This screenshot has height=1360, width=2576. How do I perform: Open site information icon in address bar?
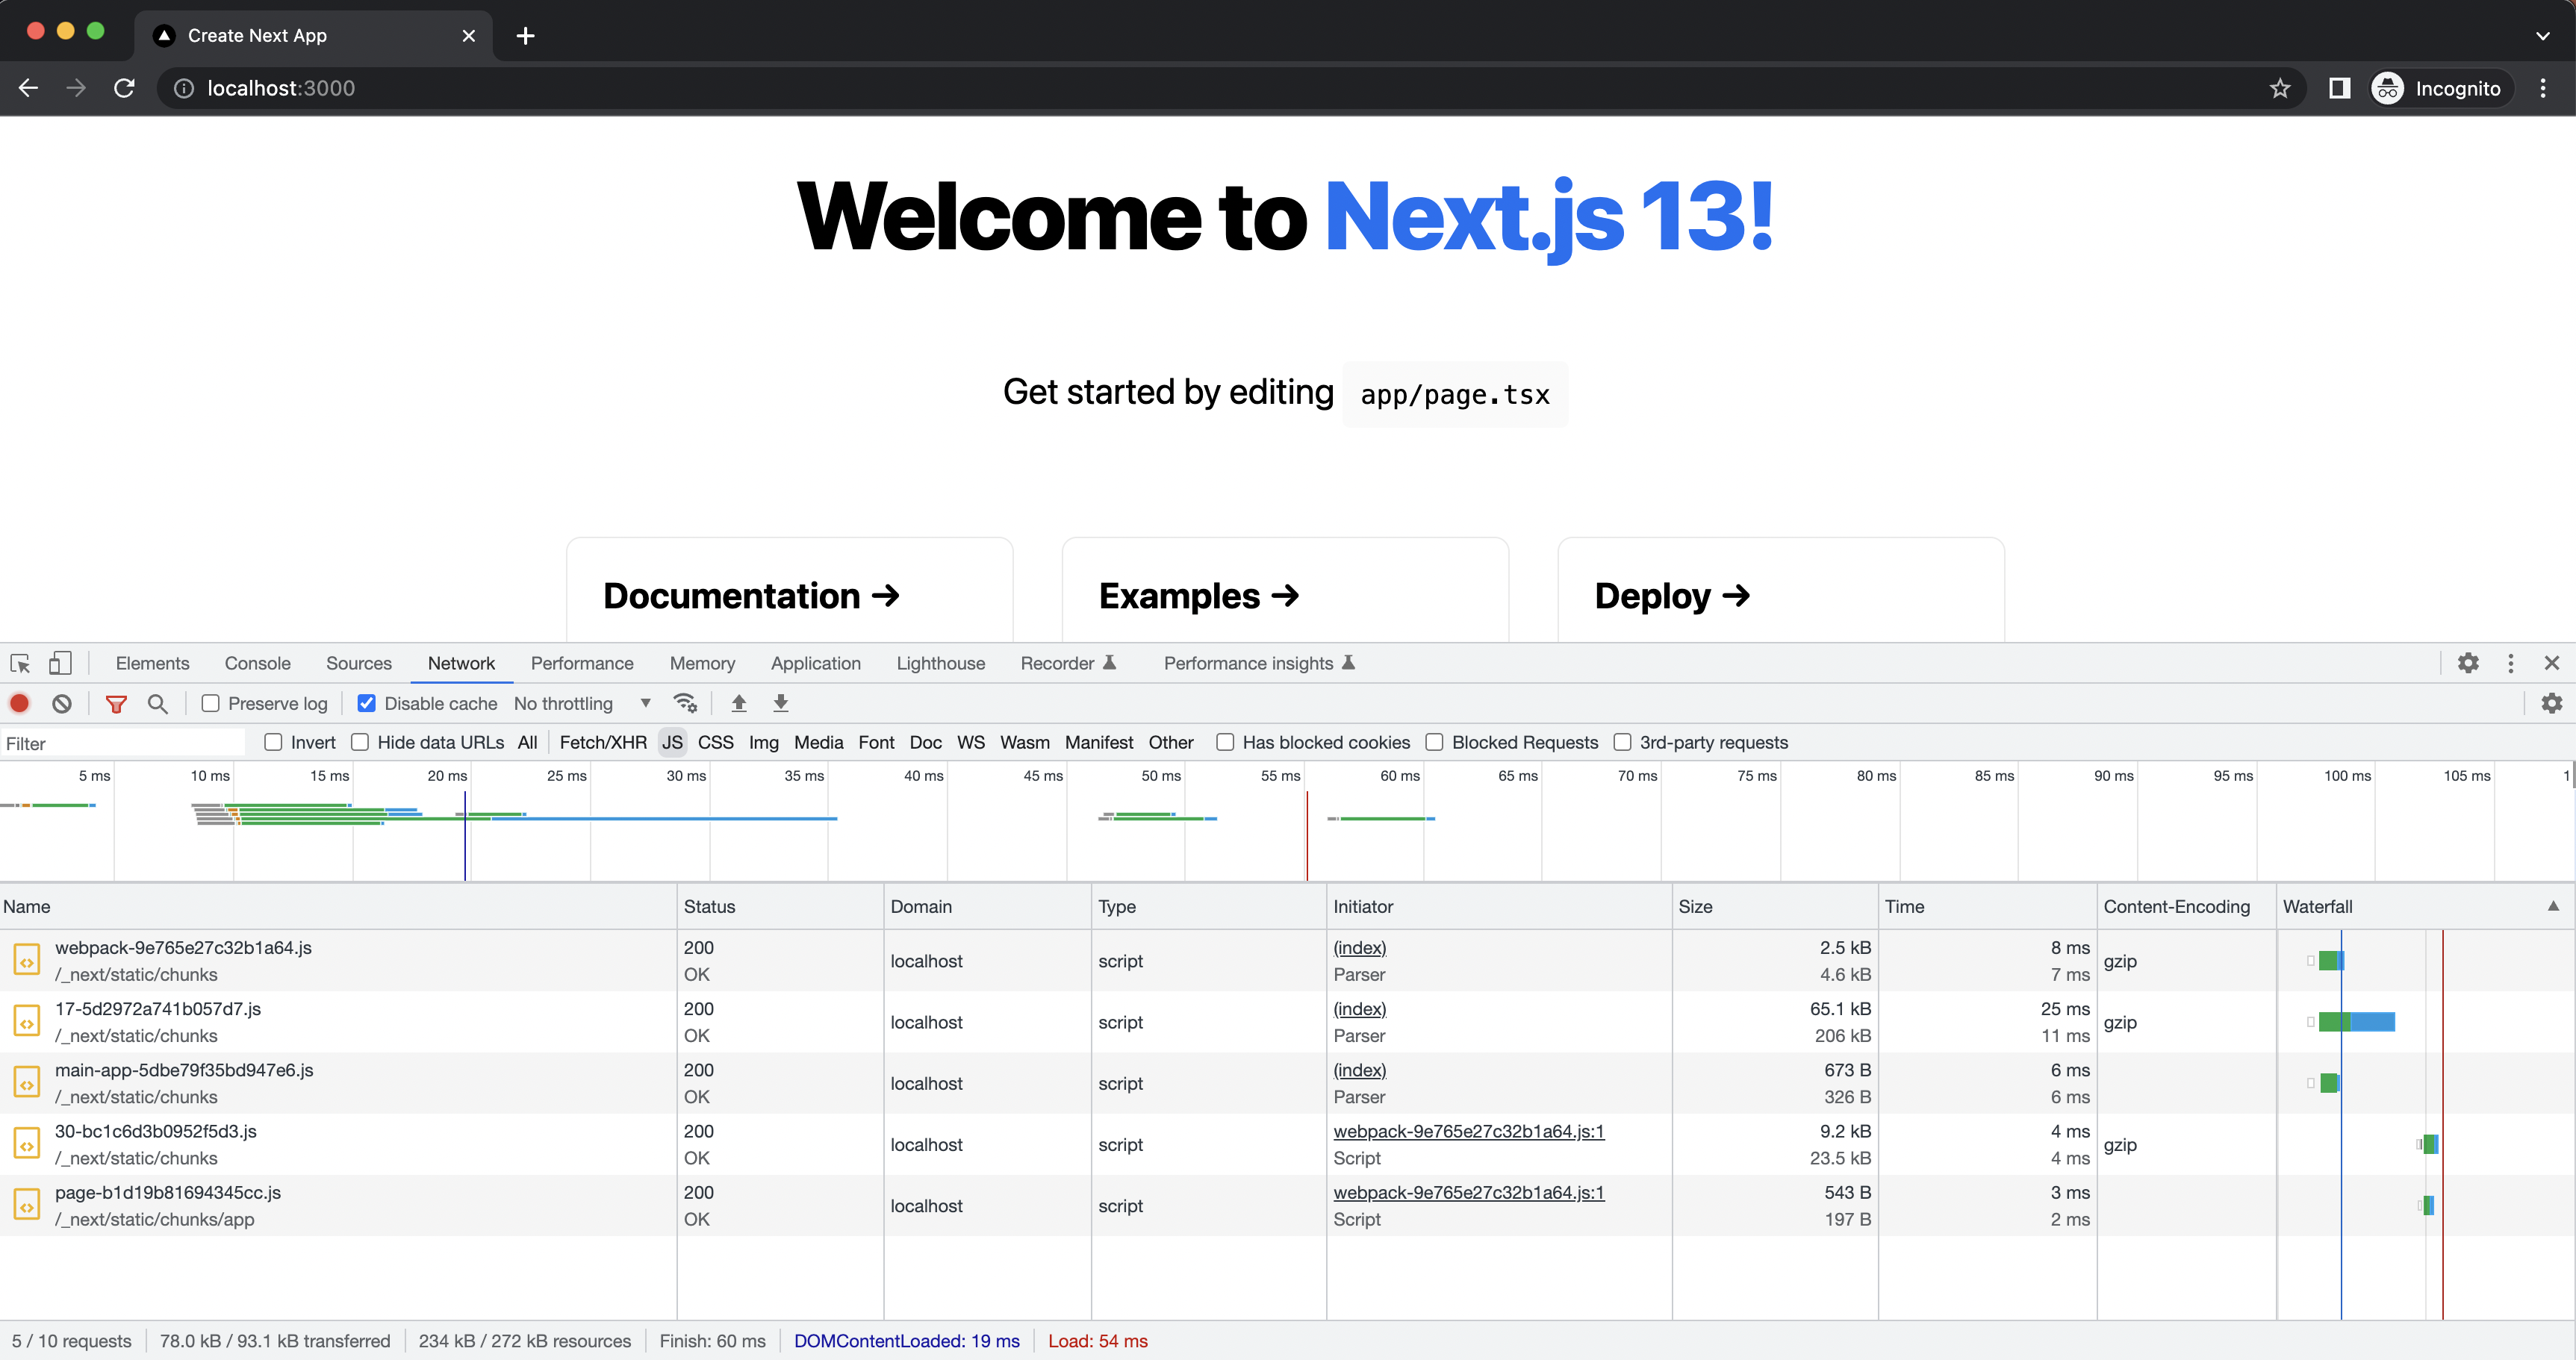[184, 88]
